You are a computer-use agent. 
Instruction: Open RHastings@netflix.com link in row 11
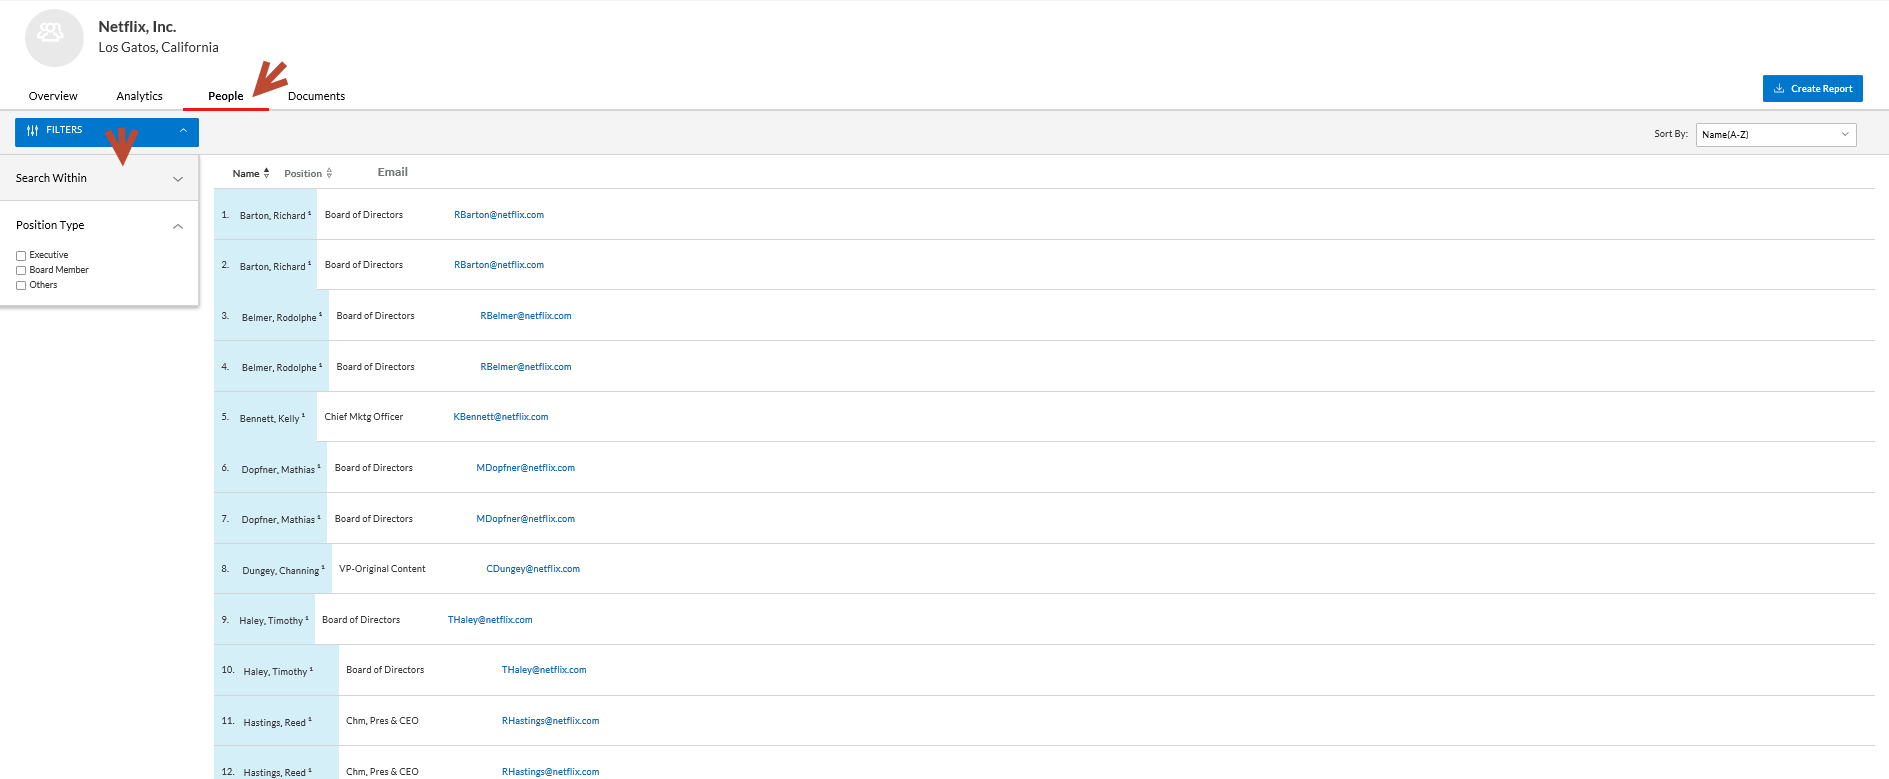coord(551,721)
